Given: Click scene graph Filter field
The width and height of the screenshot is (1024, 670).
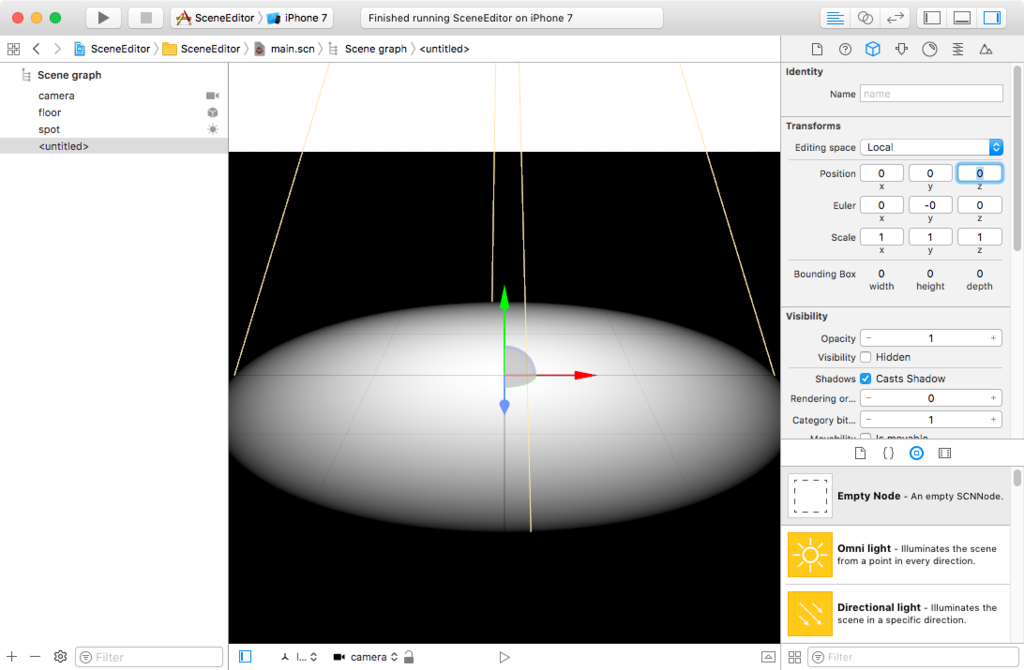Looking at the screenshot, I should 149,657.
